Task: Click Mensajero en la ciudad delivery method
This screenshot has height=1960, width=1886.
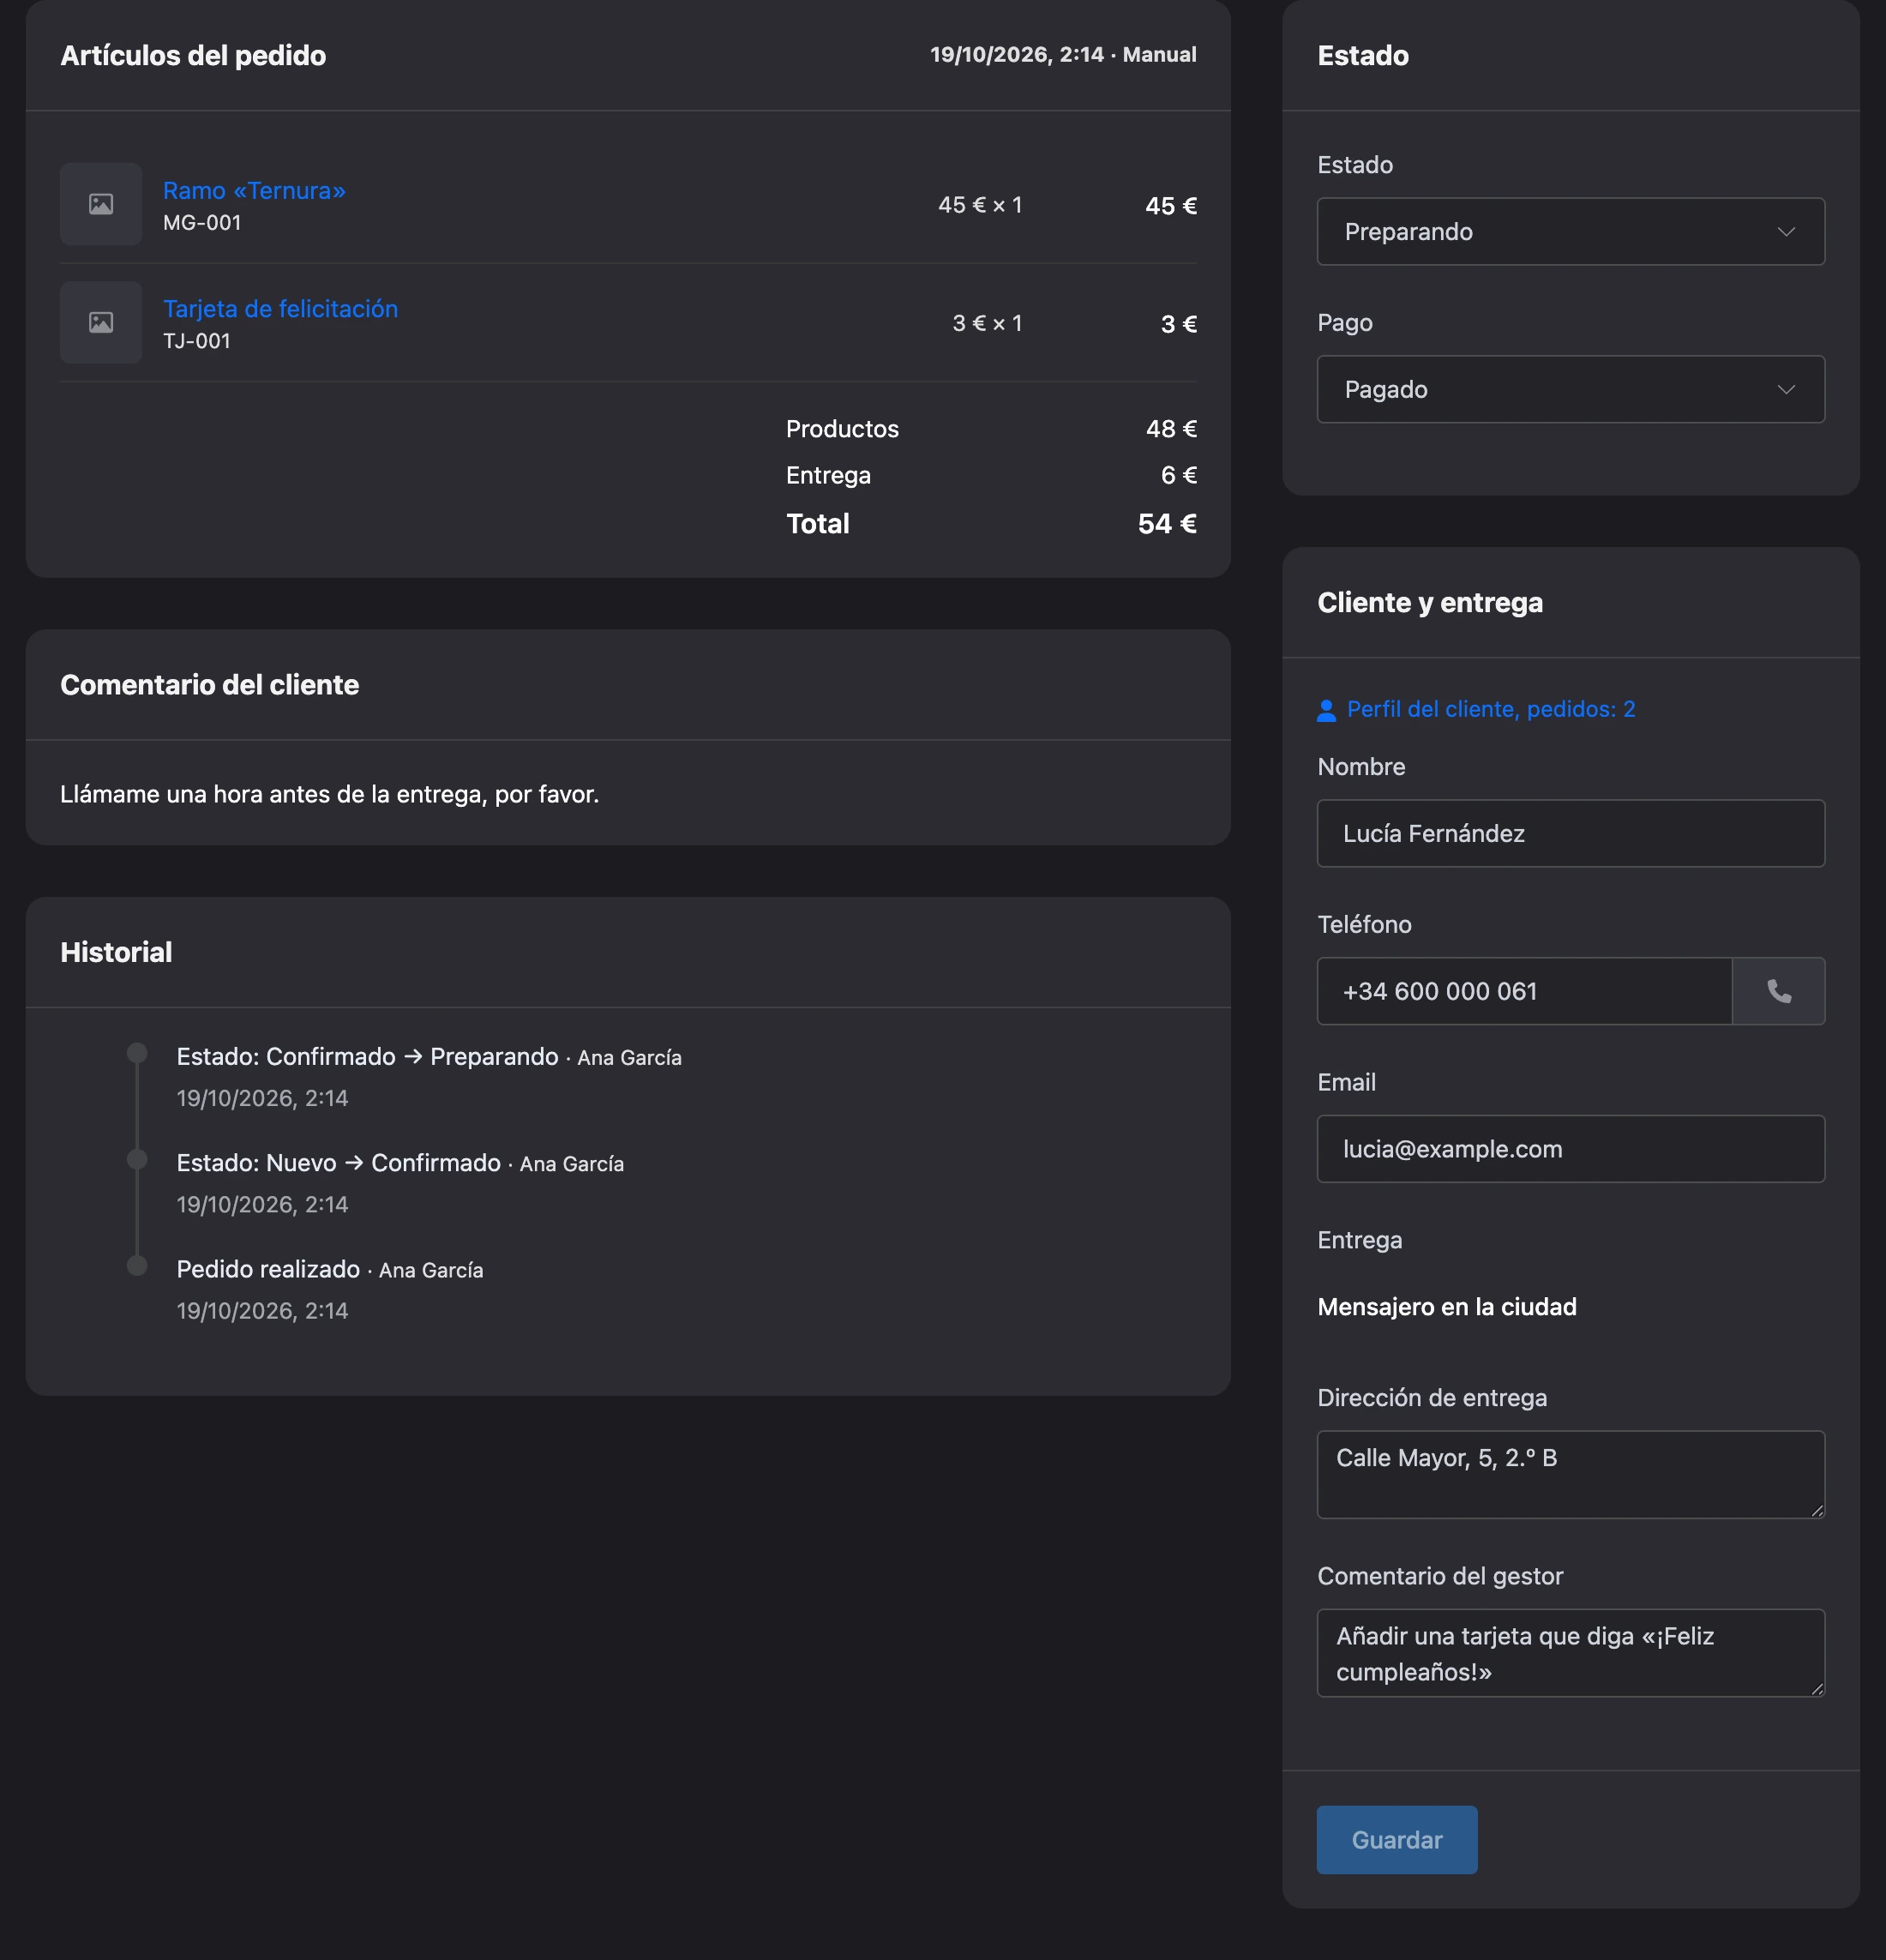Action: 1446,1307
